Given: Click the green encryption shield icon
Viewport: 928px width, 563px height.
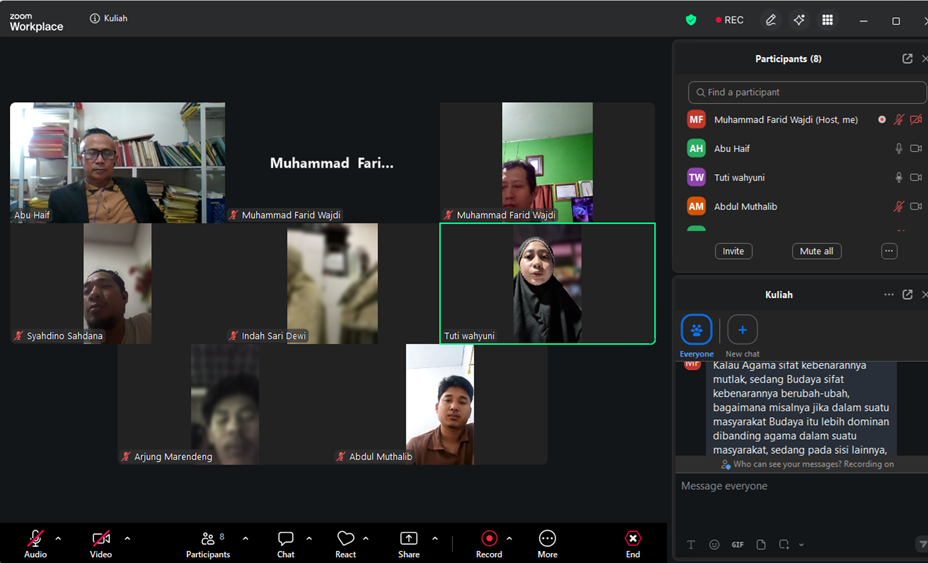Looking at the screenshot, I should click(x=691, y=20).
